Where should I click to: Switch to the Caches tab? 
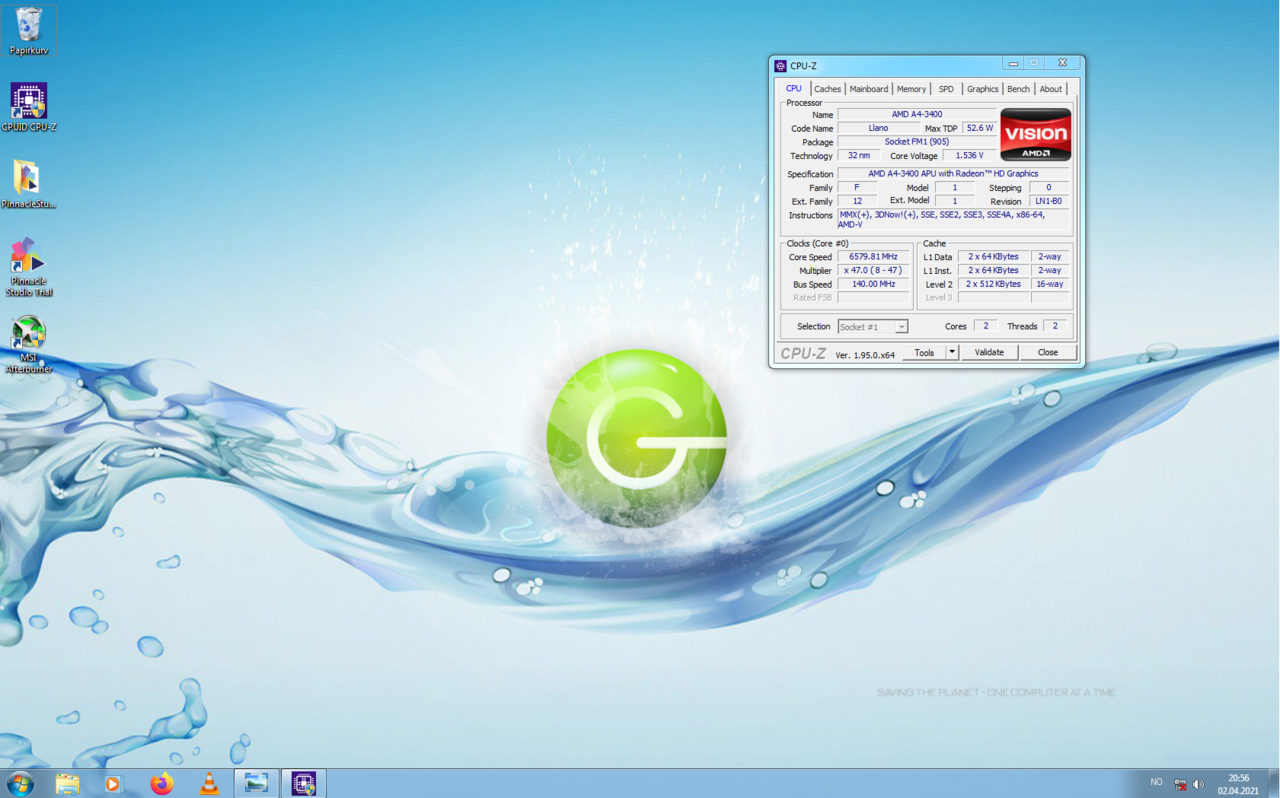pyautogui.click(x=827, y=89)
